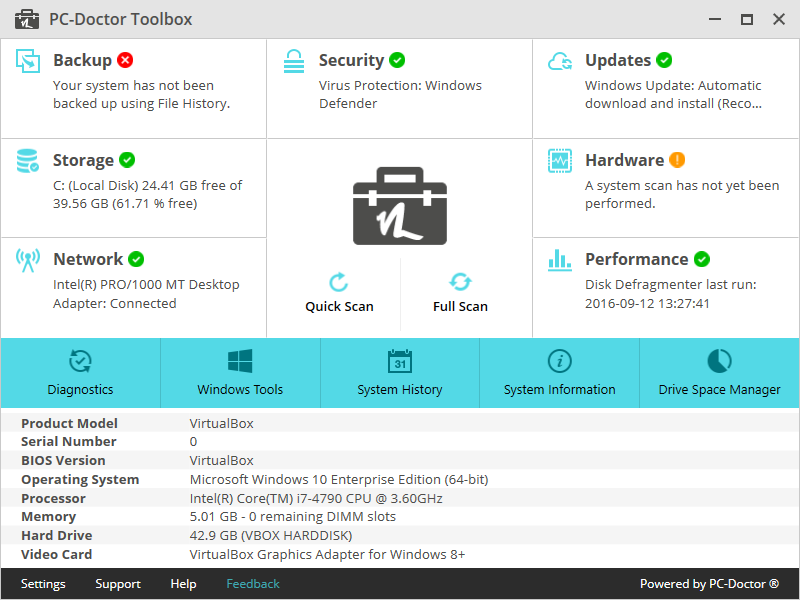Open Settings in the bottom bar
800x600 pixels.
43,584
